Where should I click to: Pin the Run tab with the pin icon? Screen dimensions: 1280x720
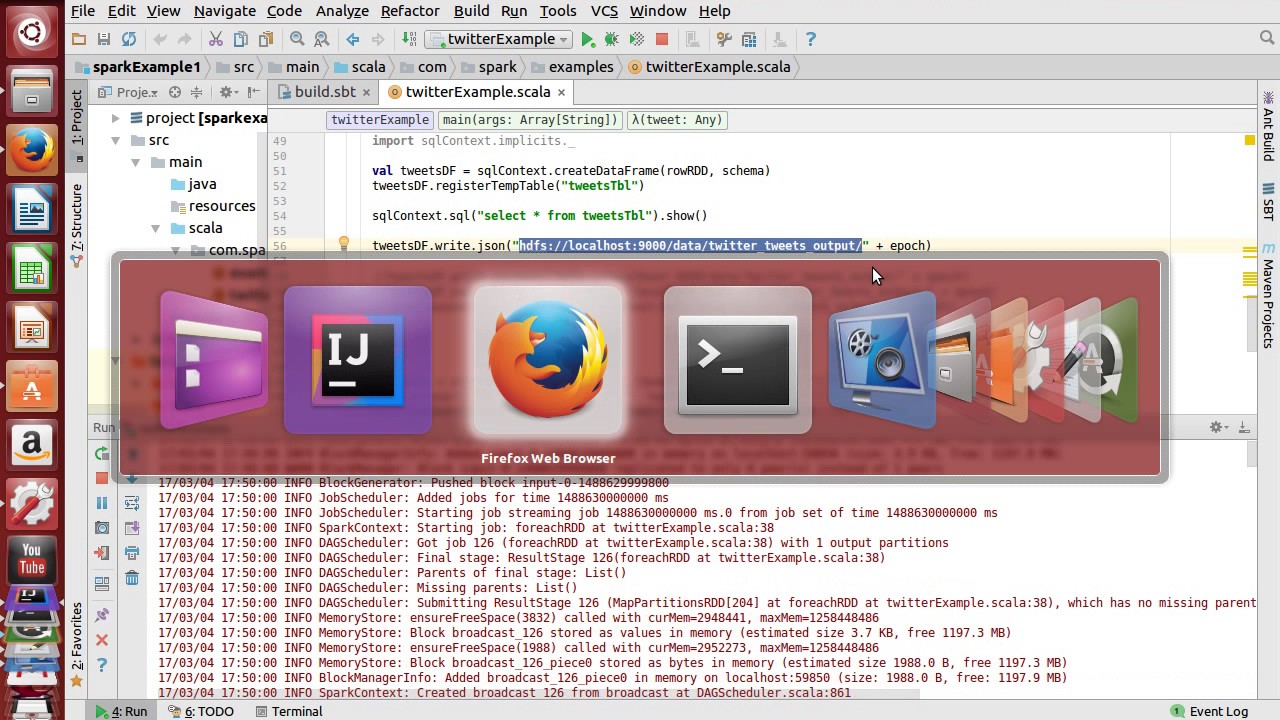[x=102, y=615]
